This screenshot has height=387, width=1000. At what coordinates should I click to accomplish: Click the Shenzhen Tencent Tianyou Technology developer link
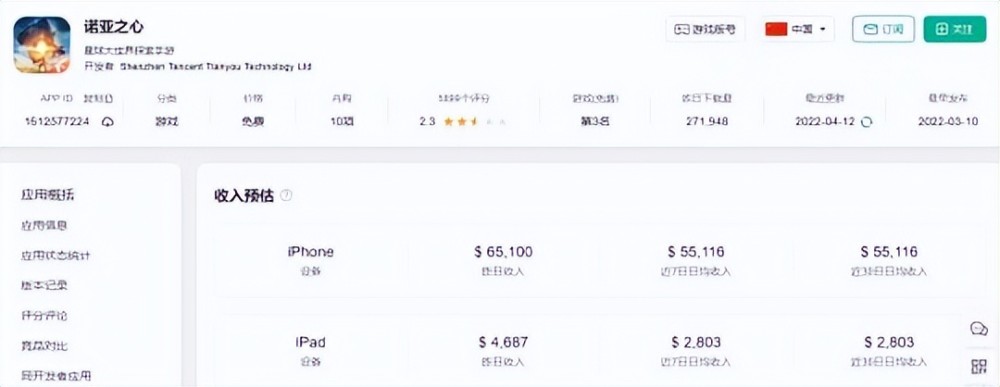216,66
